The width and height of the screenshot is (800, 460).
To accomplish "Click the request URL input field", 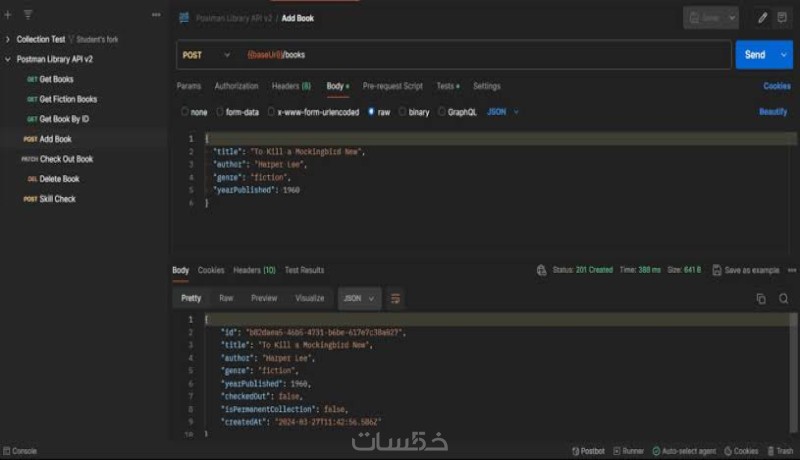I will click(485, 55).
